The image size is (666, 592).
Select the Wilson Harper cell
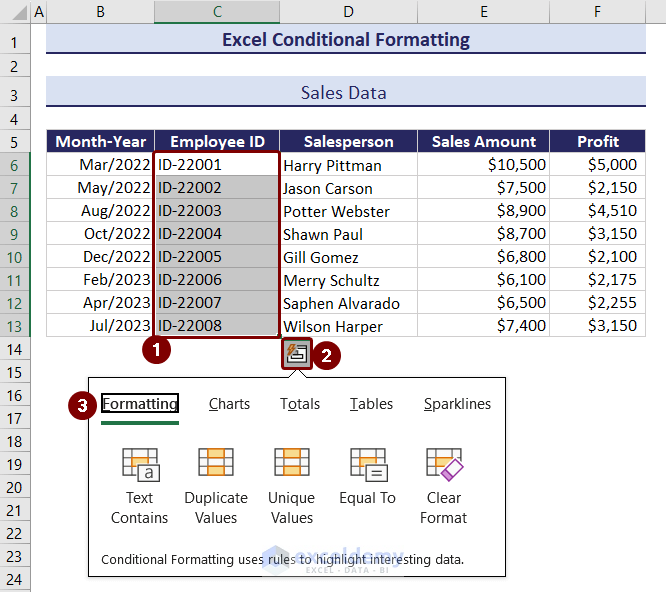[349, 325]
